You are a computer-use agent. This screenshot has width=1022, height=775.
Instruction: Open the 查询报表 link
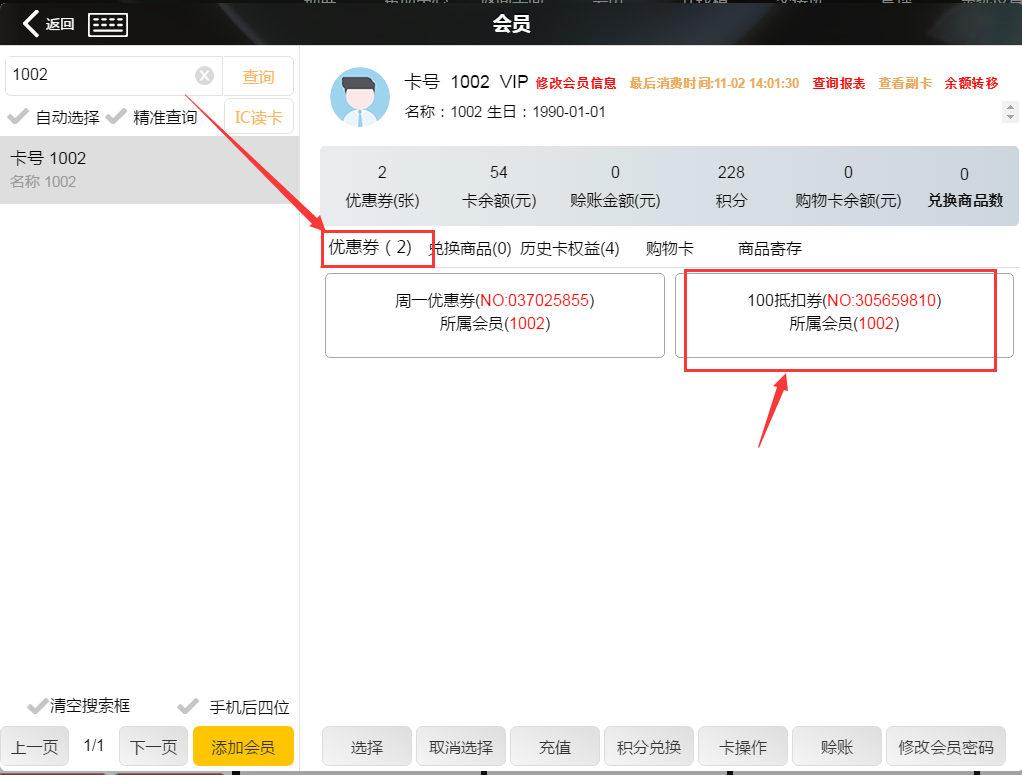pyautogui.click(x=838, y=83)
